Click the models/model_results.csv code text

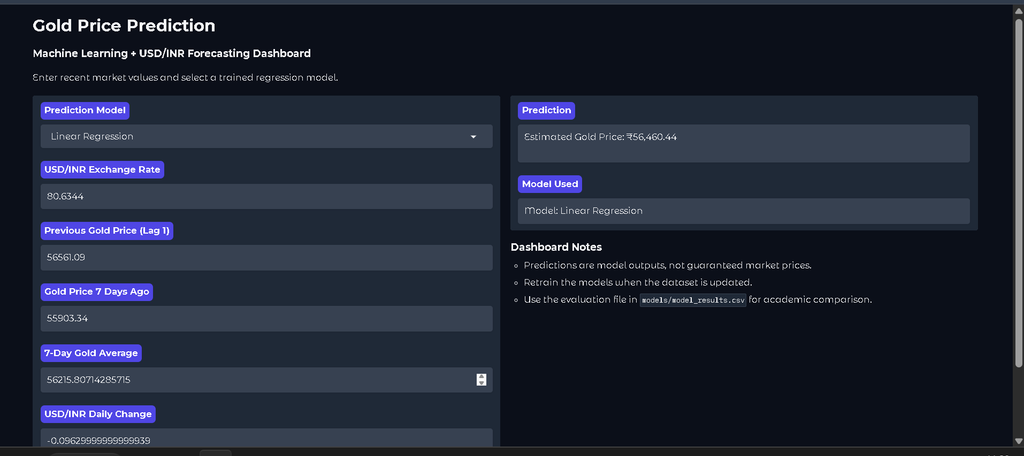pyautogui.click(x=693, y=301)
